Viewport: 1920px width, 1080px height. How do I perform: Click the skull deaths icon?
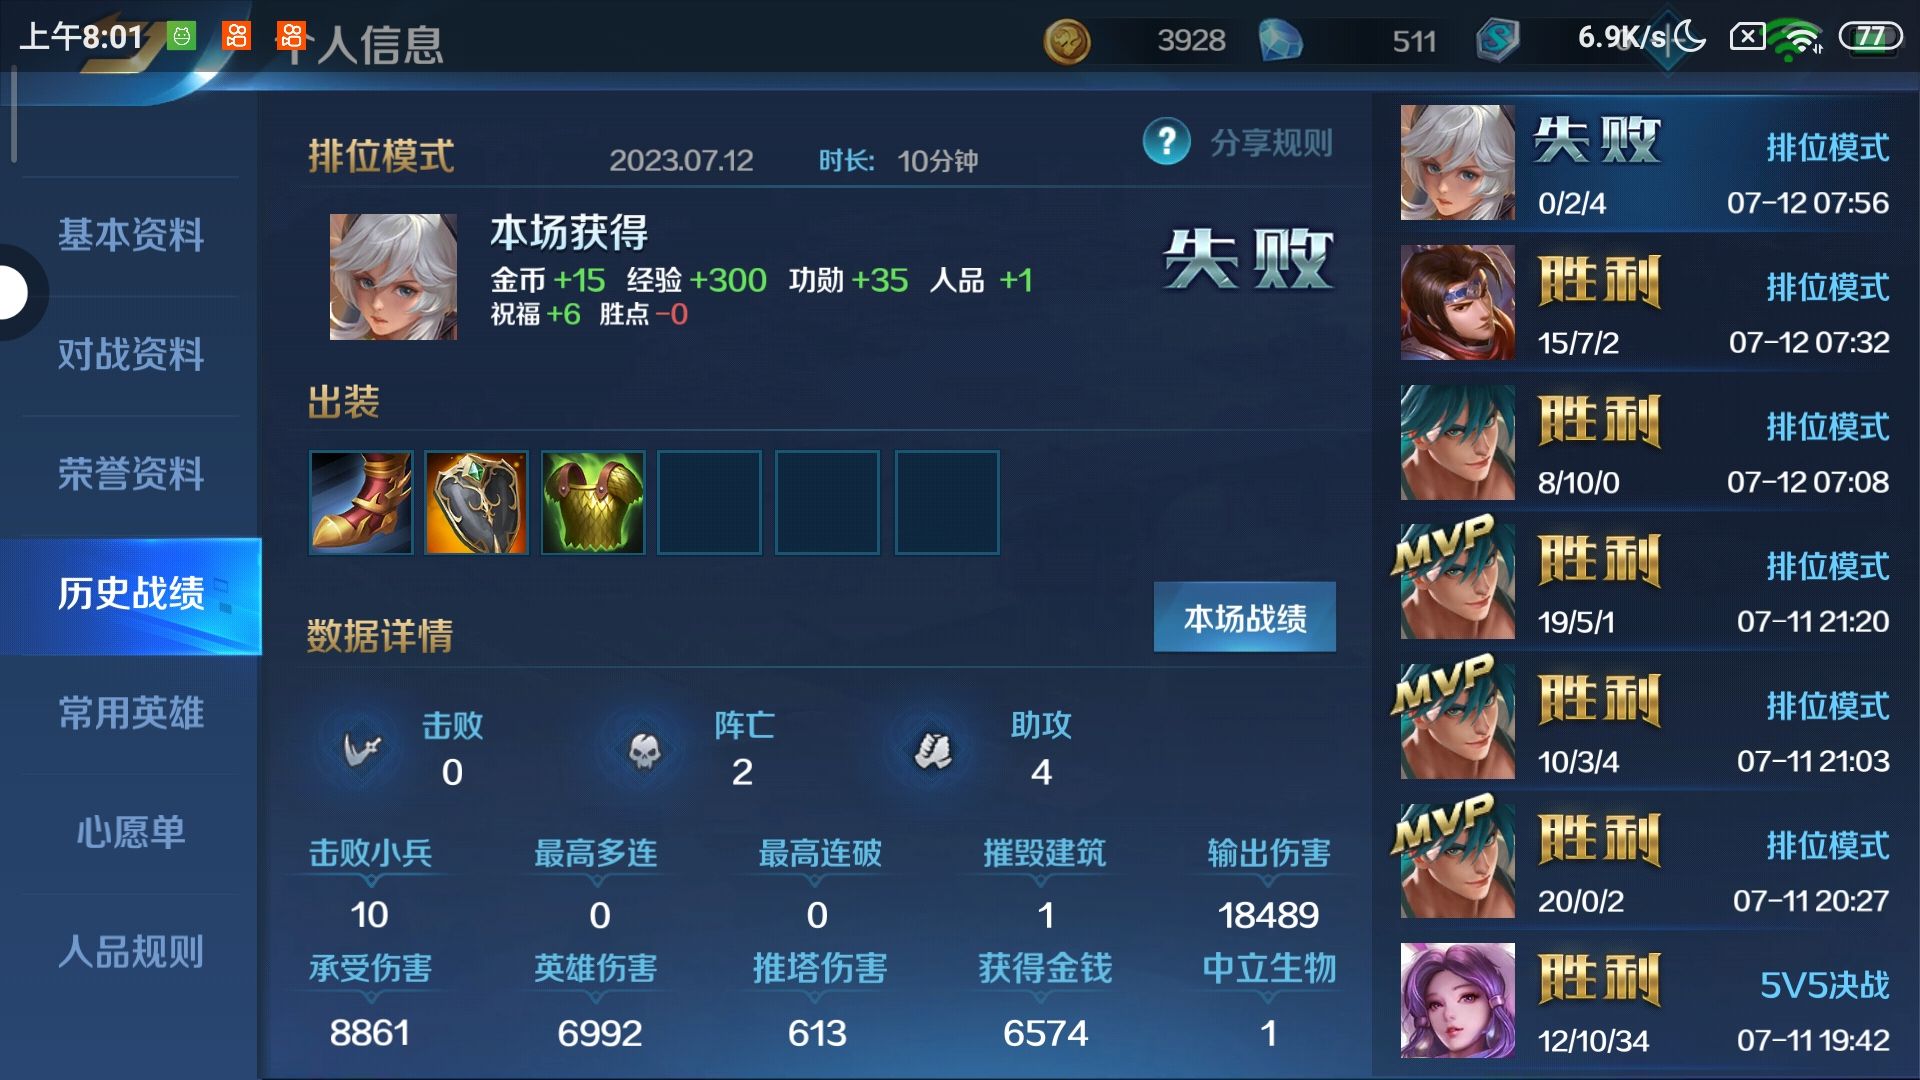coord(645,749)
